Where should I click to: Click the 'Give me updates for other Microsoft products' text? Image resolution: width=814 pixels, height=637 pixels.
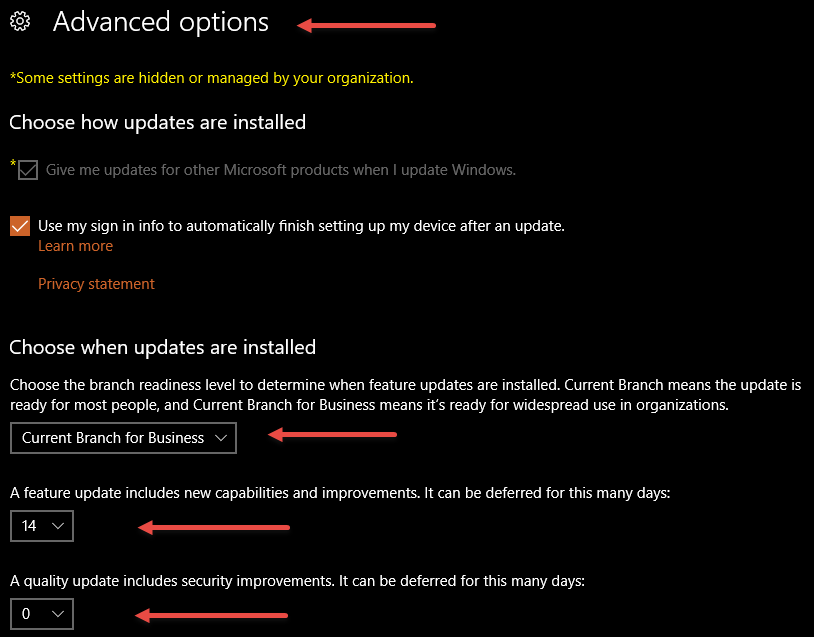281,170
